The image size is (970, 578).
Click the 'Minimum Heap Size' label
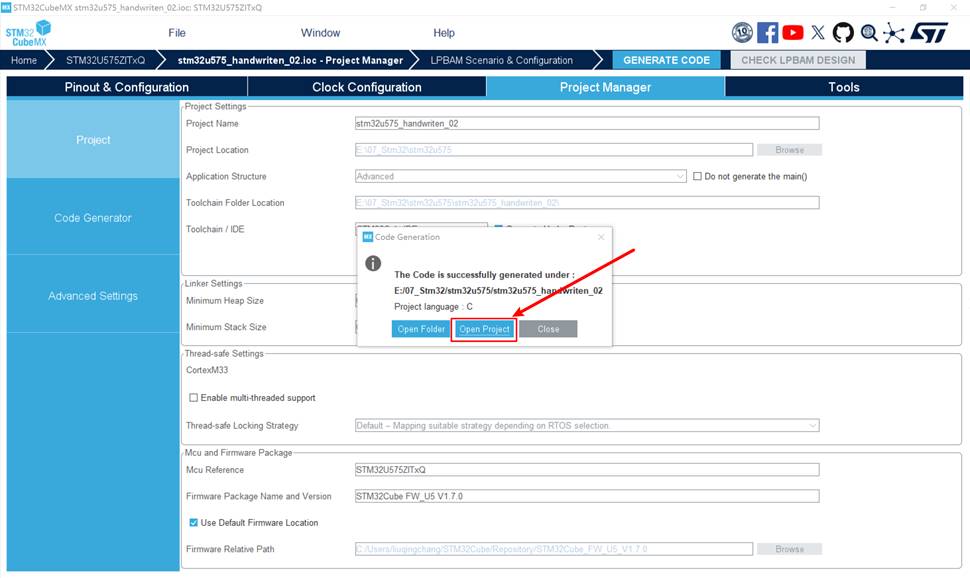coord(225,301)
